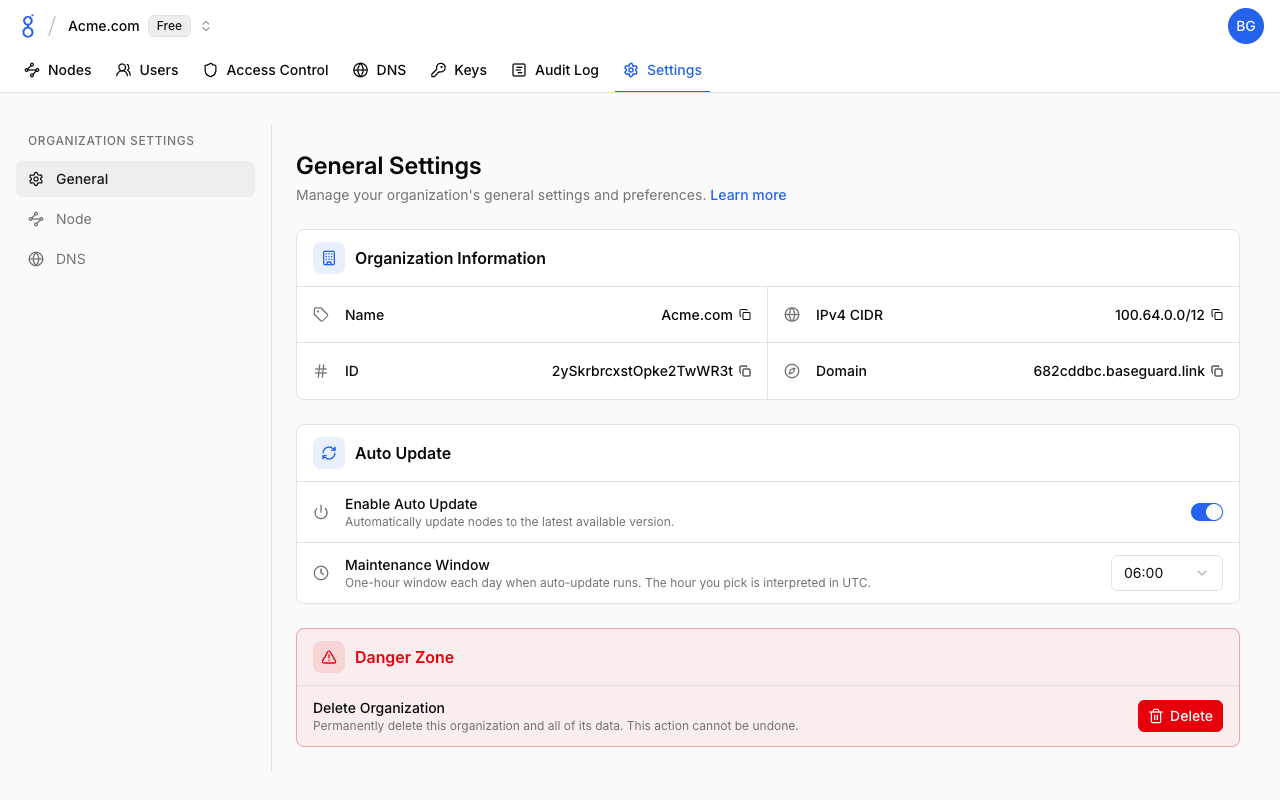Open the Users tab
The width and height of the screenshot is (1280, 800).
click(147, 70)
